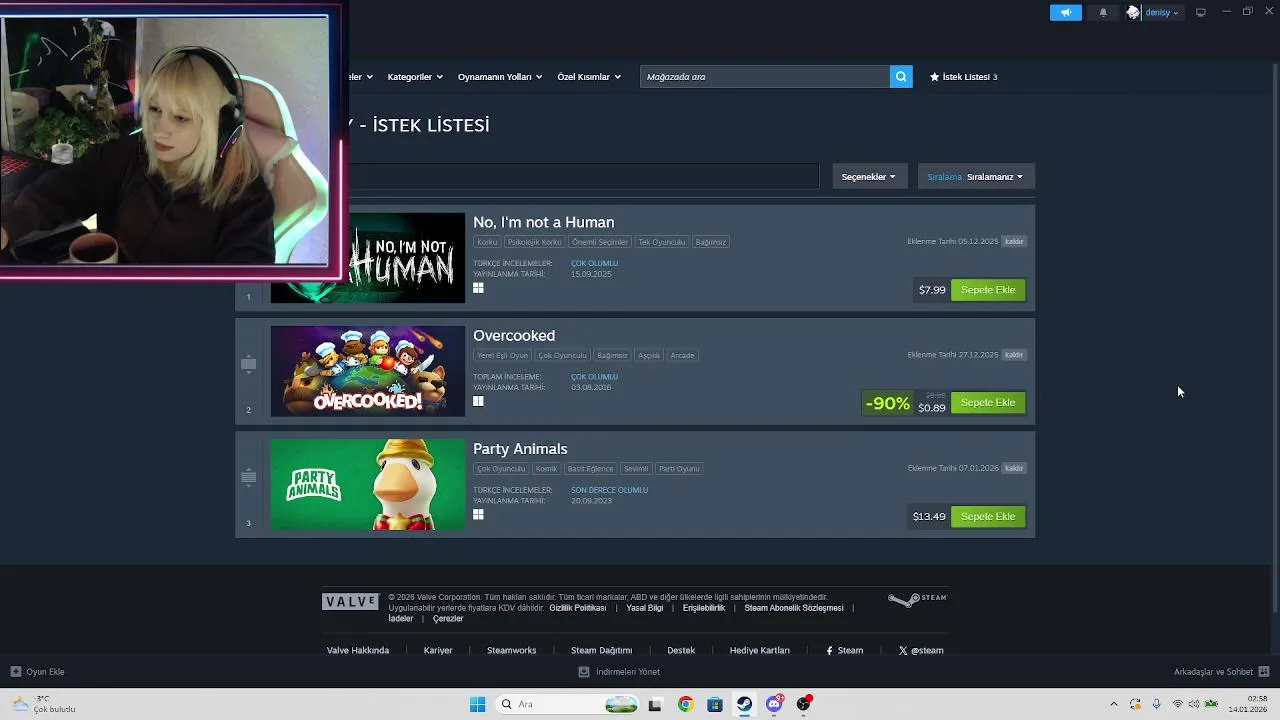This screenshot has height=720, width=1280.
Task: Open Party Animals game title
Action: (520, 449)
